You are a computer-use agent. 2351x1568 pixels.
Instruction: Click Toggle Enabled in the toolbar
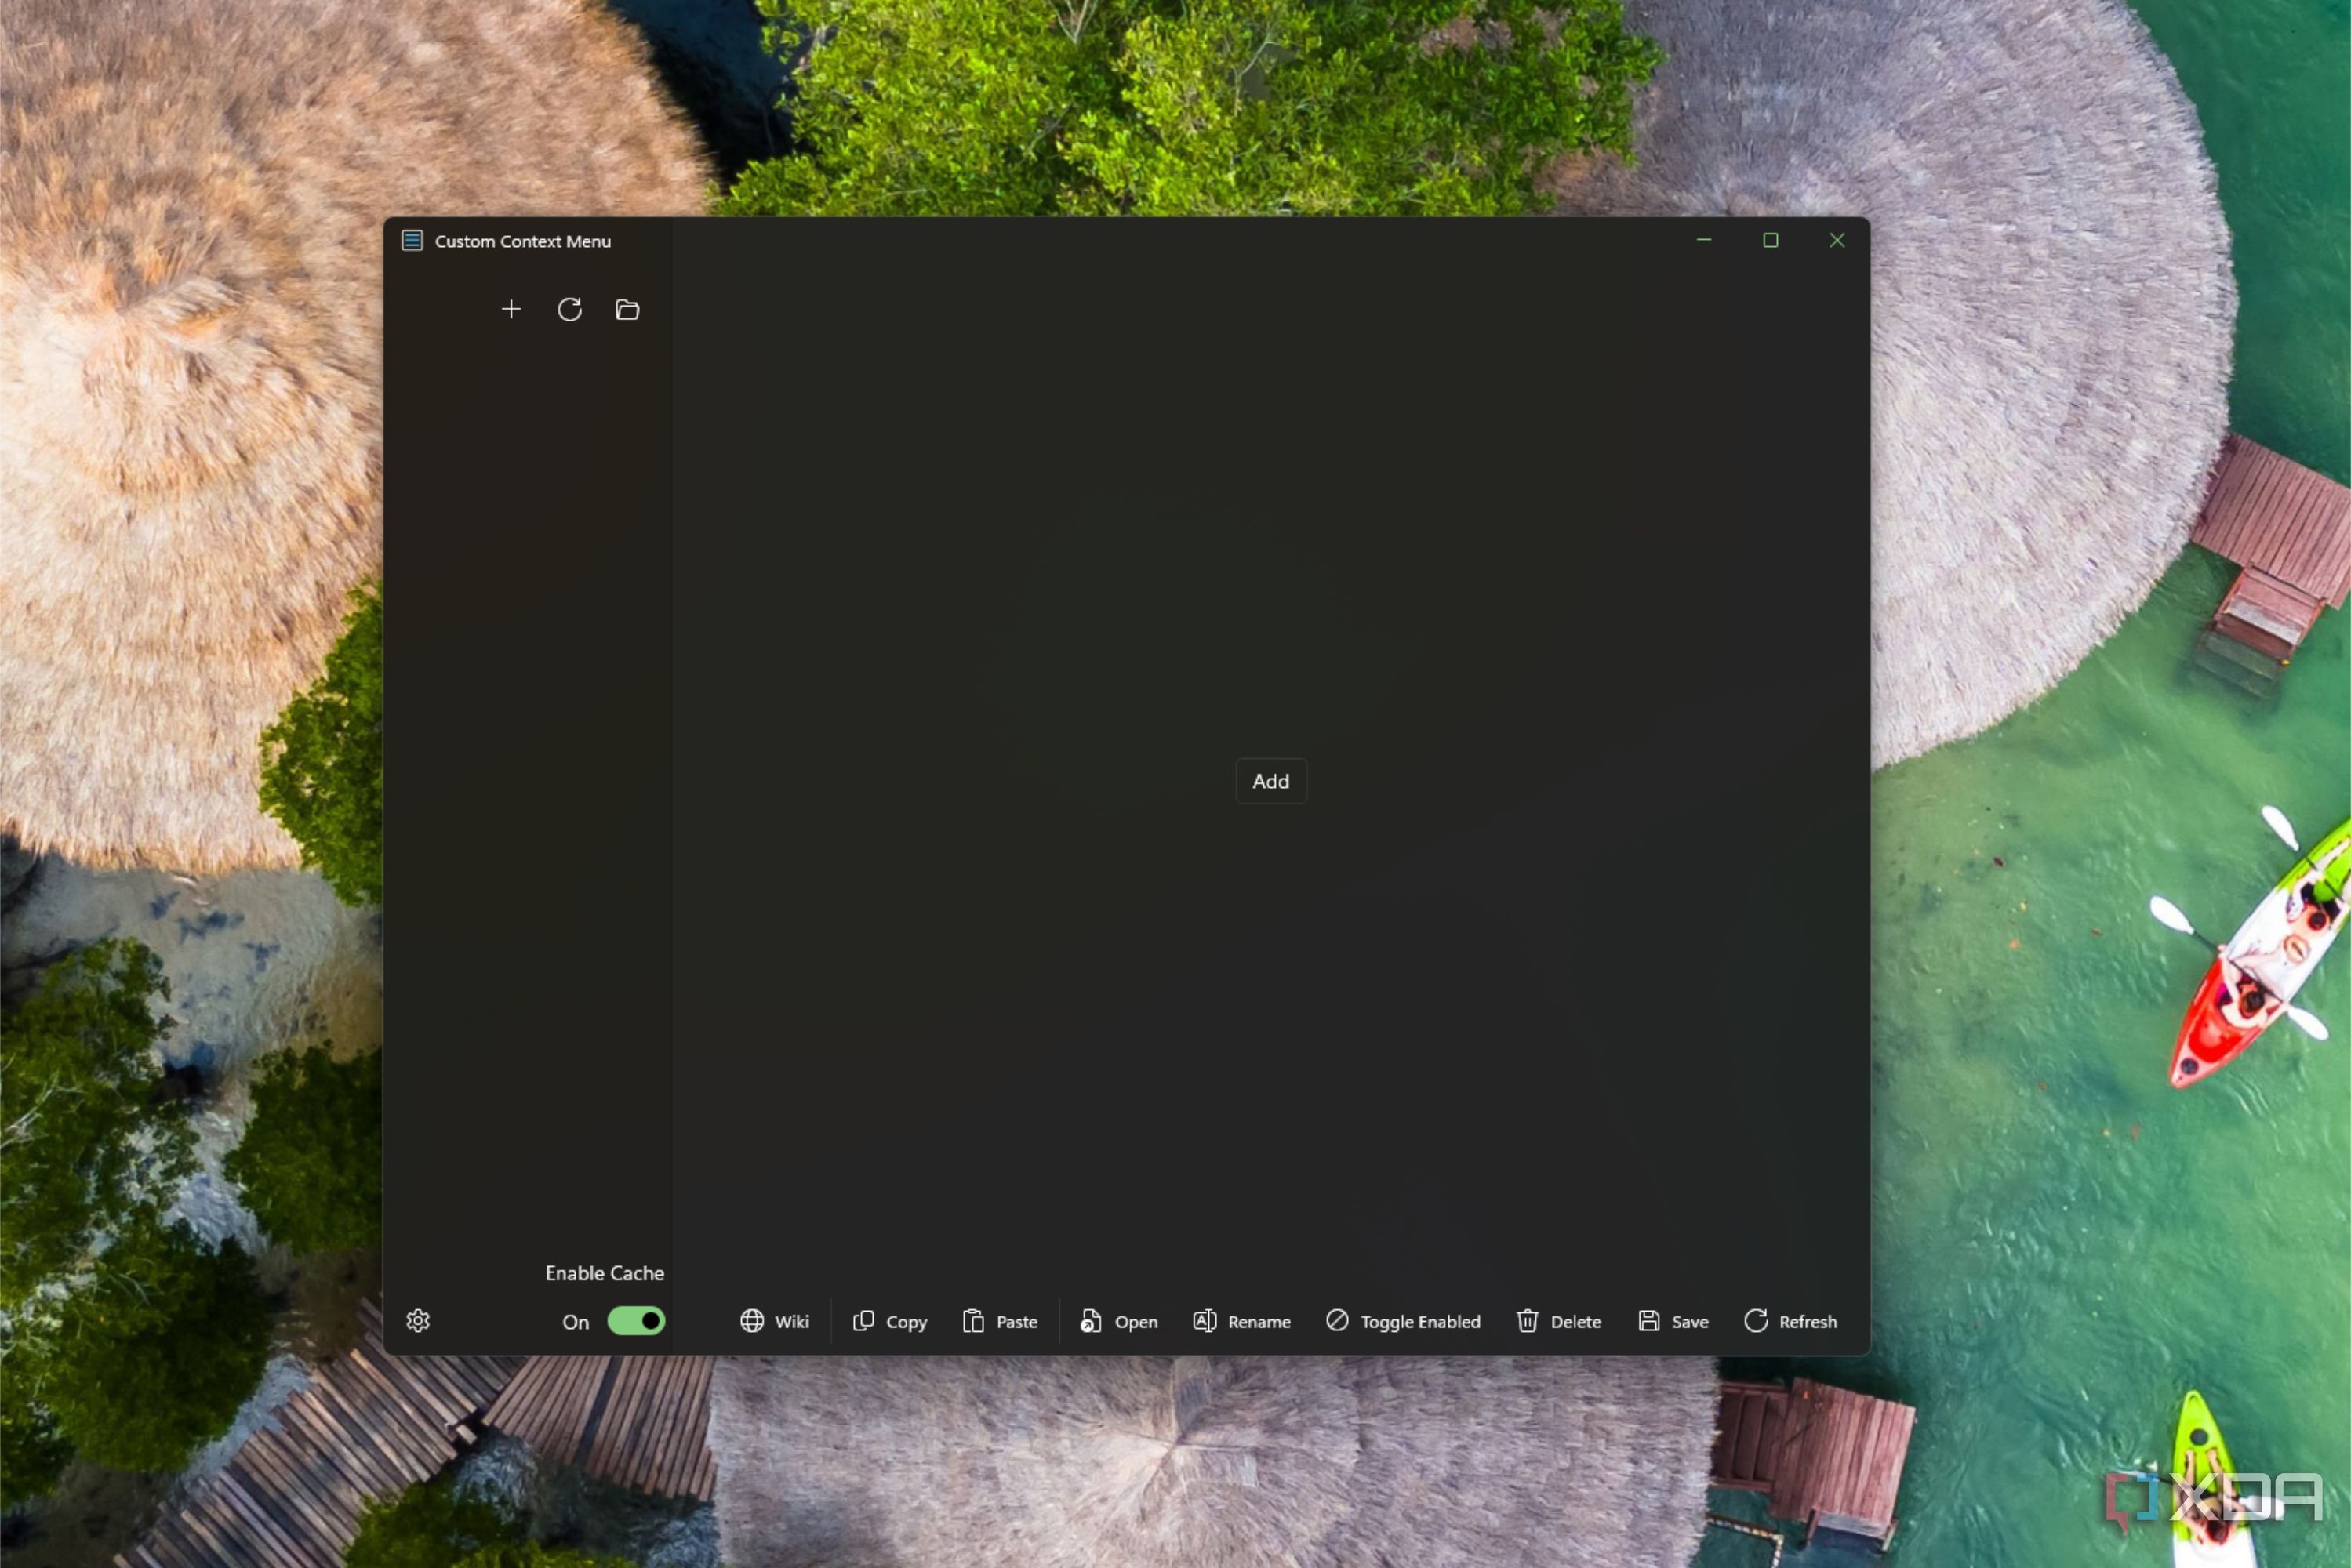(x=1403, y=1321)
